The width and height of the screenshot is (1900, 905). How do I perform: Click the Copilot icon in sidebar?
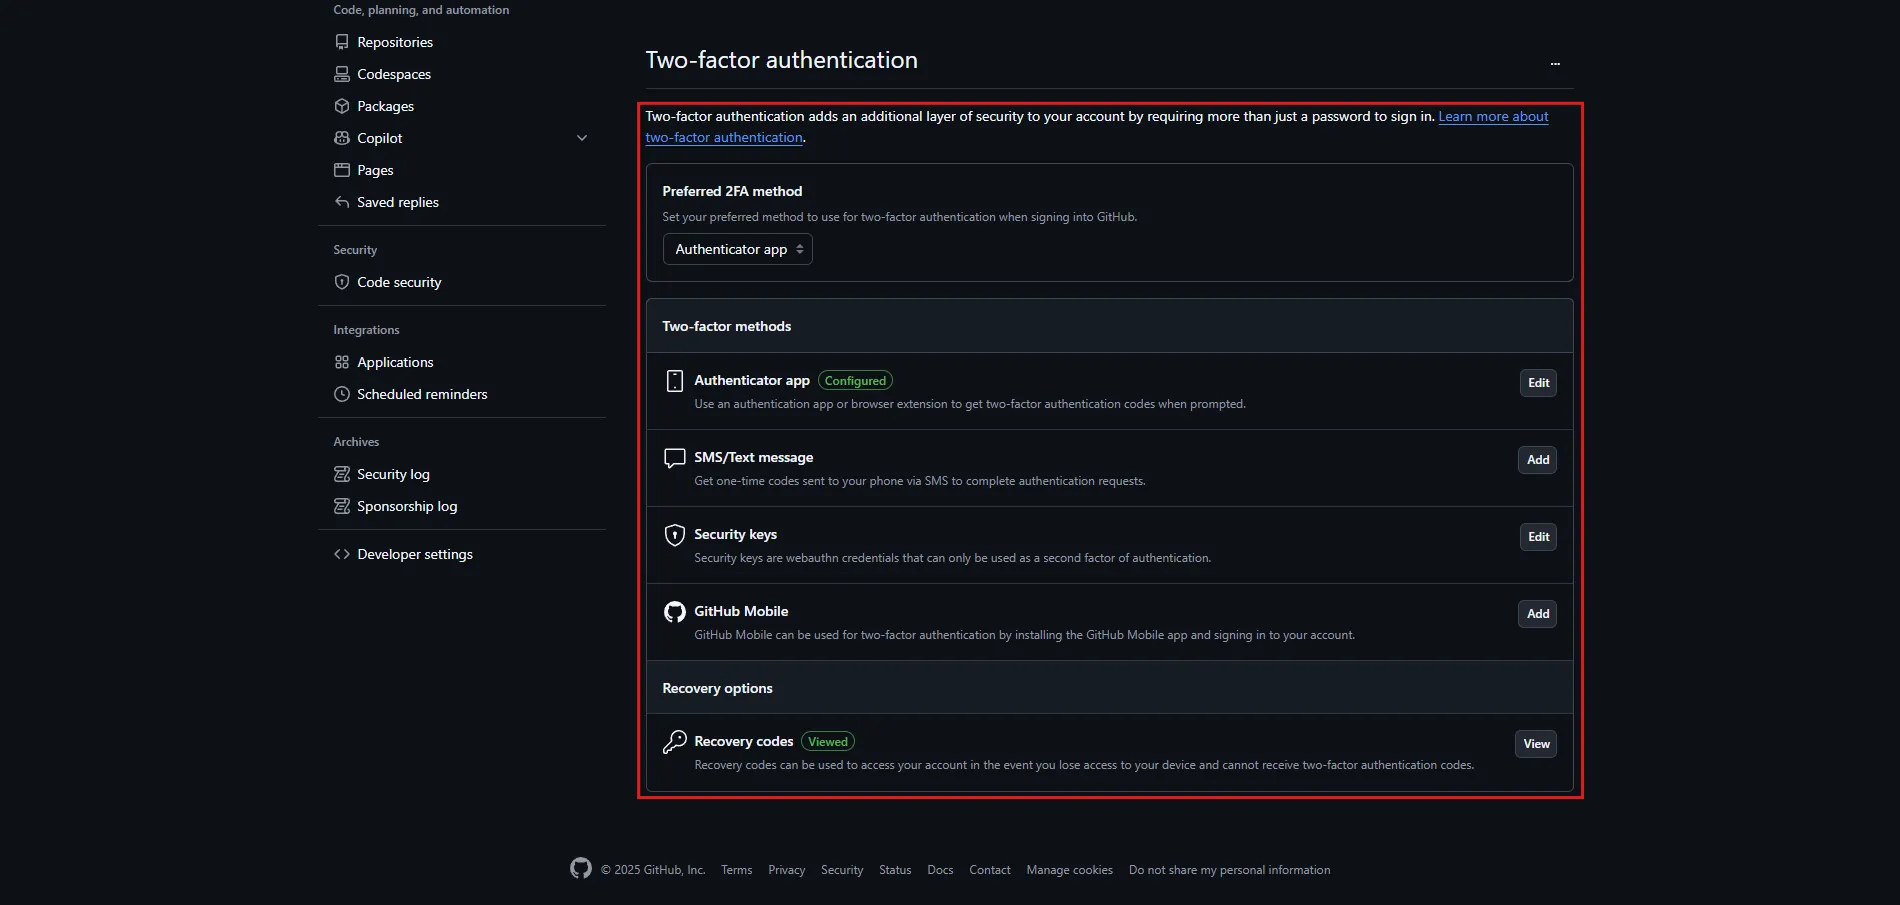(x=342, y=138)
